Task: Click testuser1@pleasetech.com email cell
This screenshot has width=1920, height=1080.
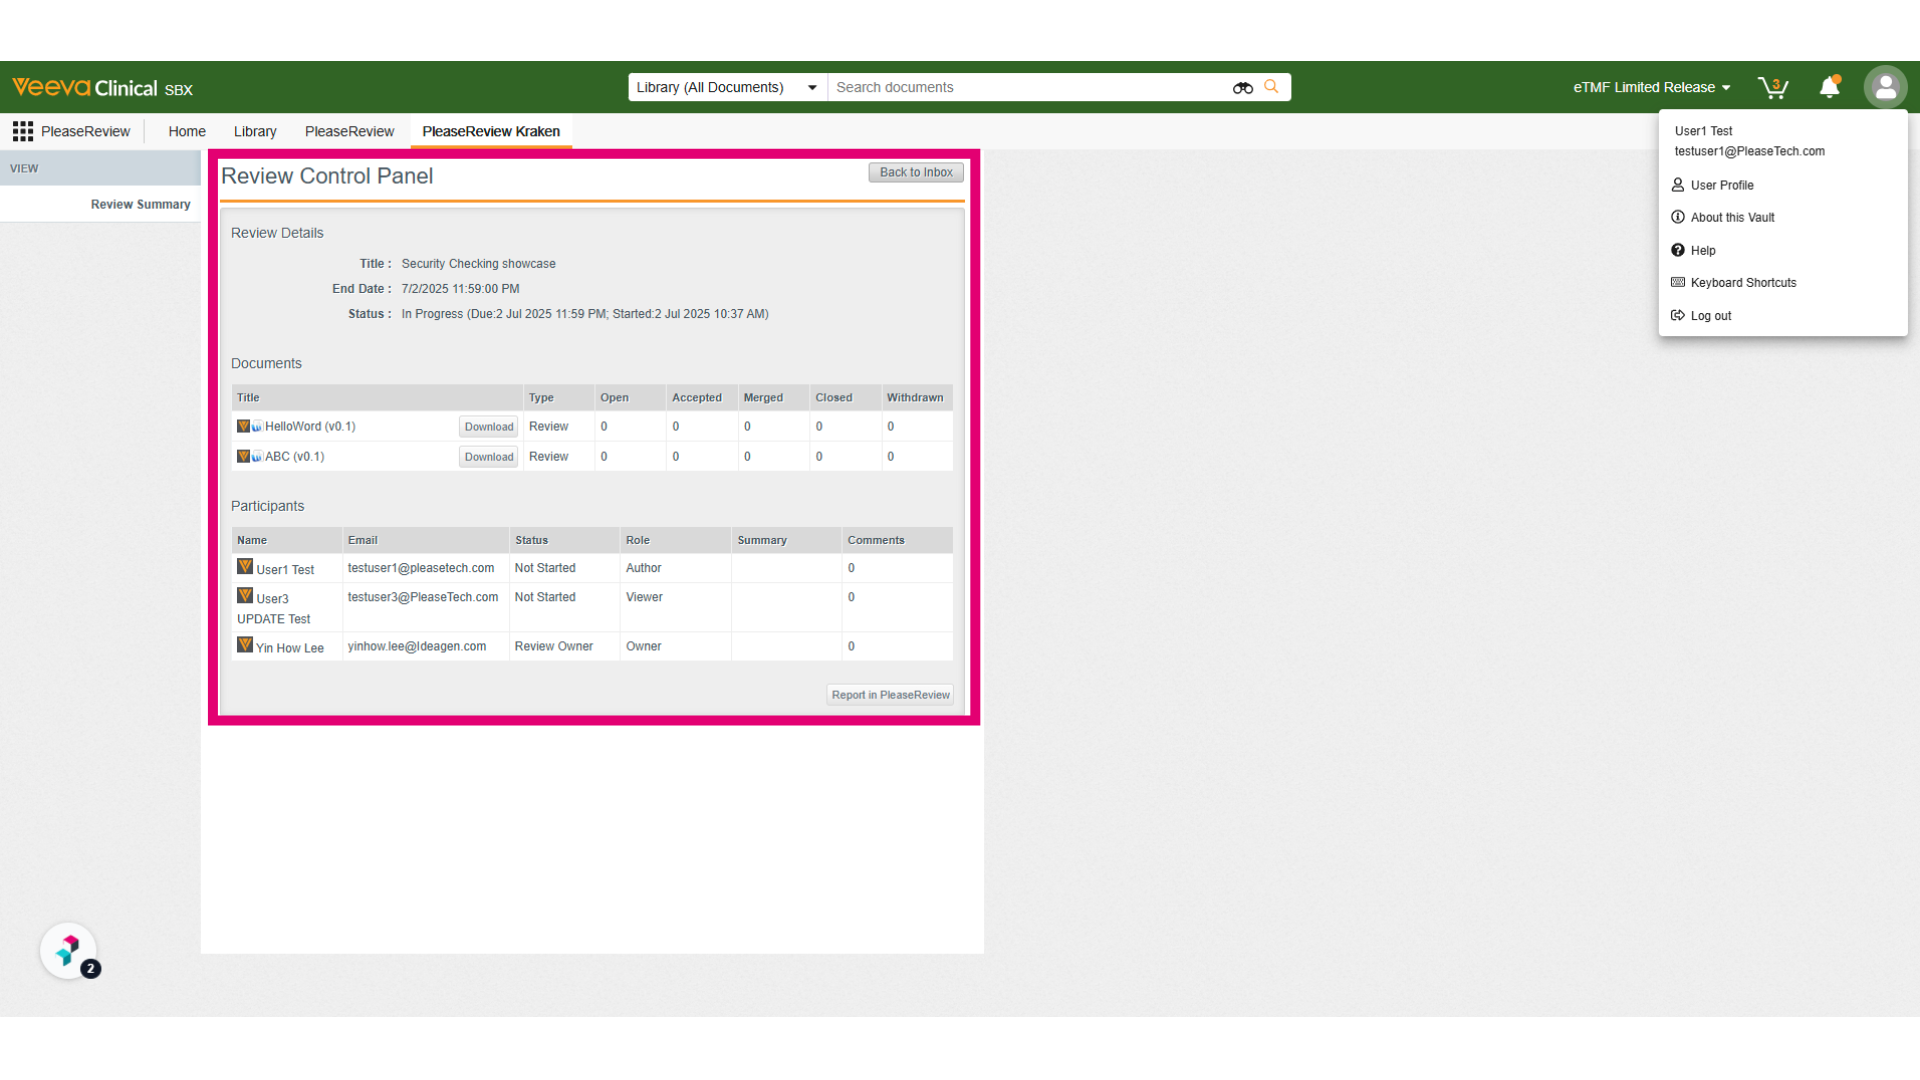Action: click(x=421, y=568)
